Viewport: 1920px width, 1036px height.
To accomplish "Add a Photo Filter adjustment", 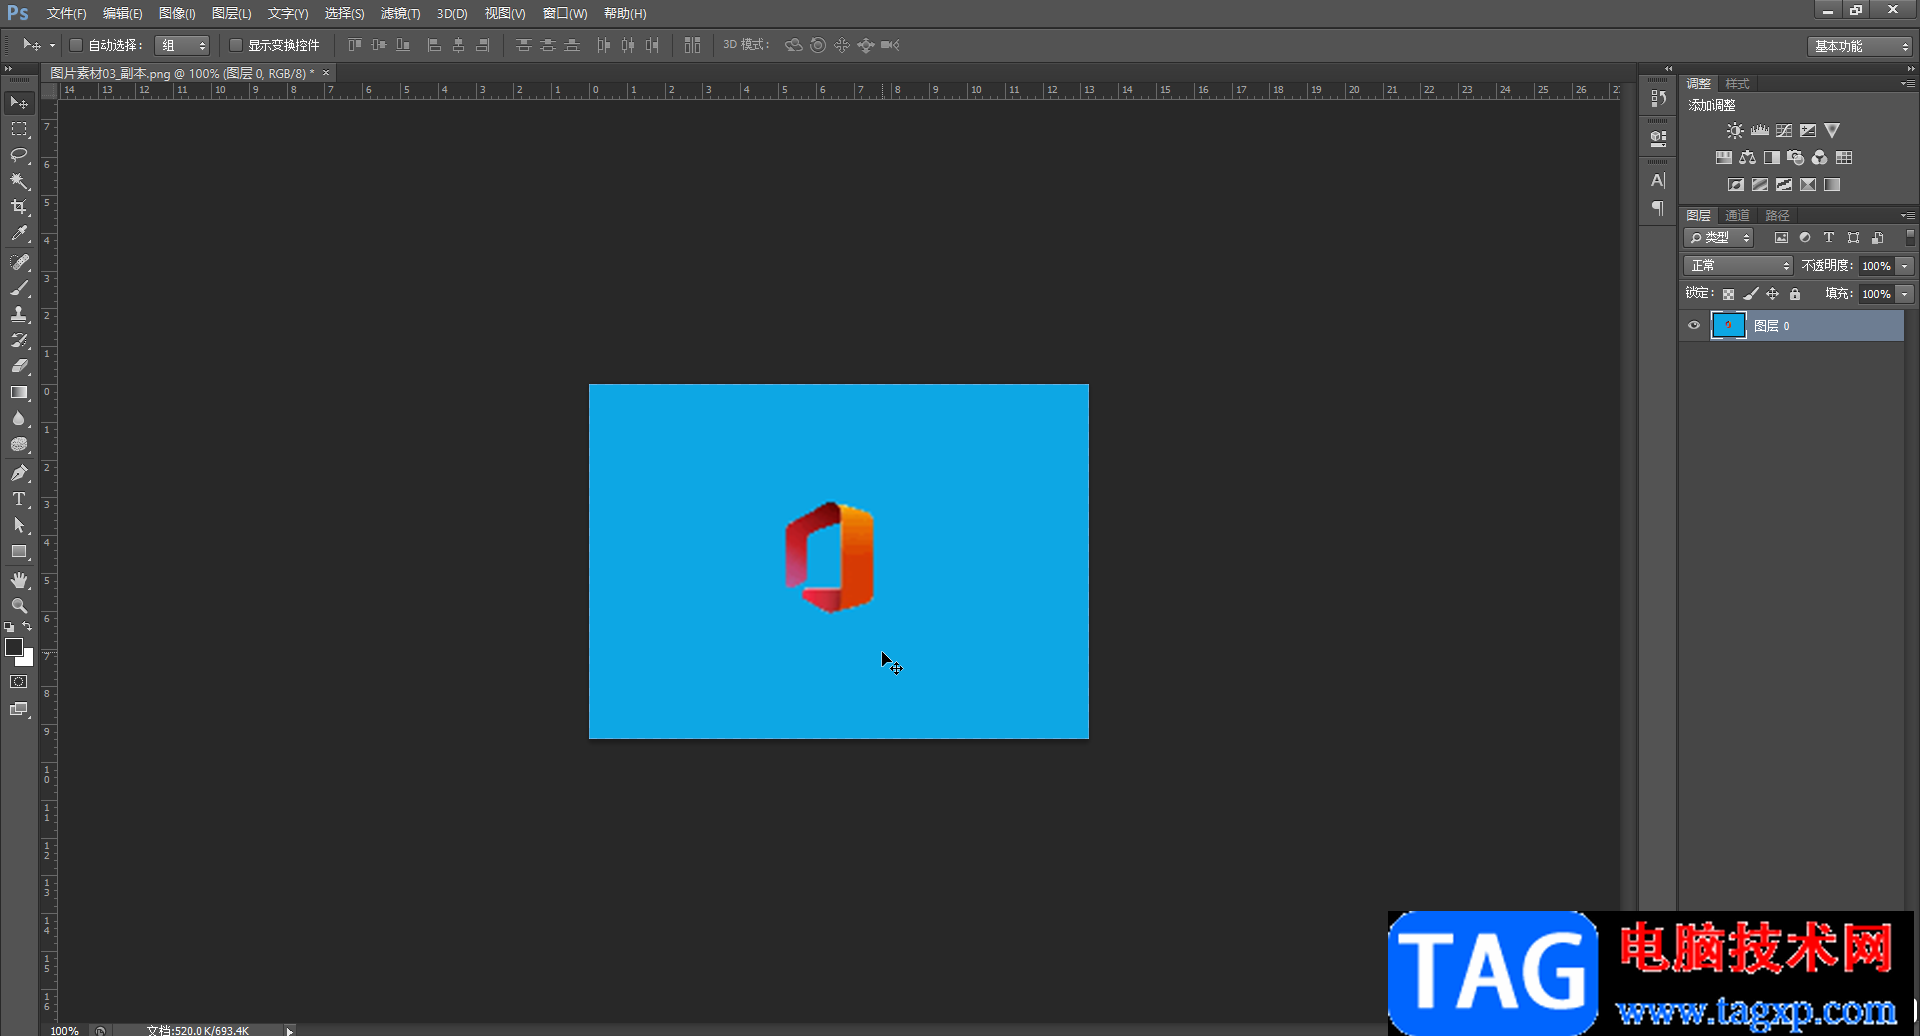I will 1796,158.
